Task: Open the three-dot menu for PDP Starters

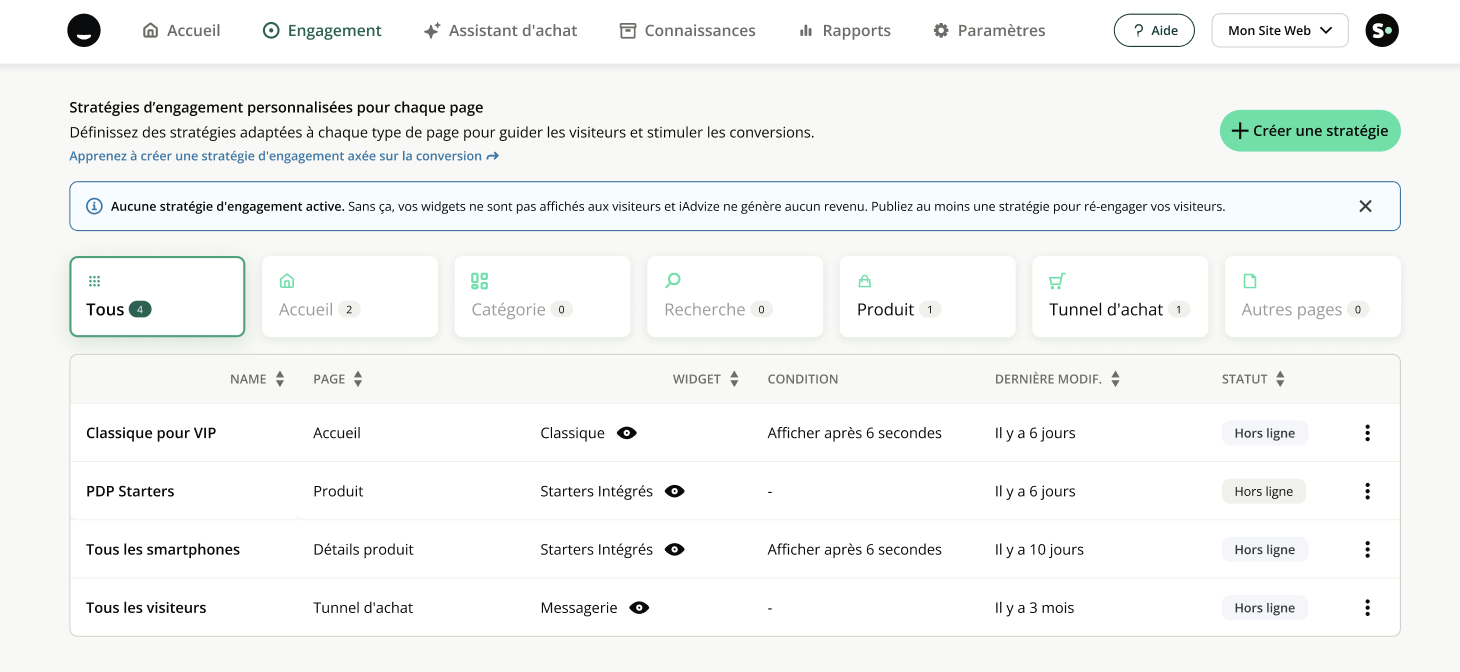Action: (x=1367, y=491)
